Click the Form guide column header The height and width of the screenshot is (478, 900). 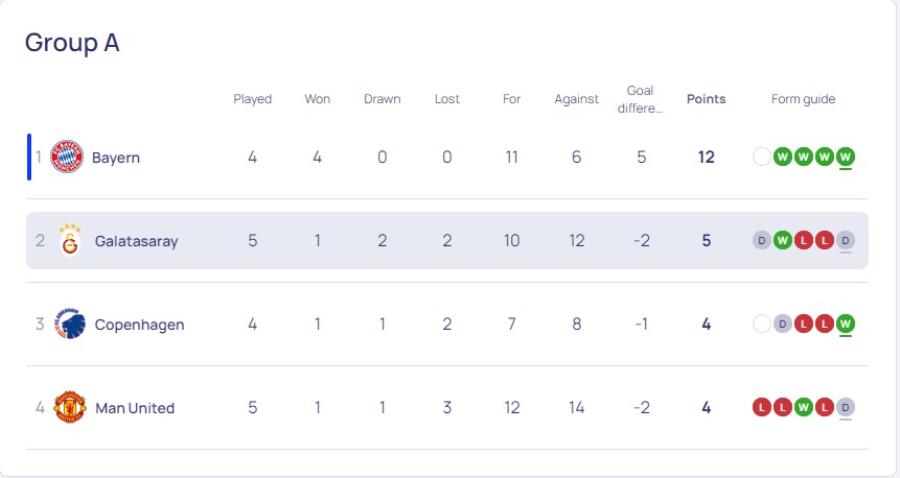[803, 99]
